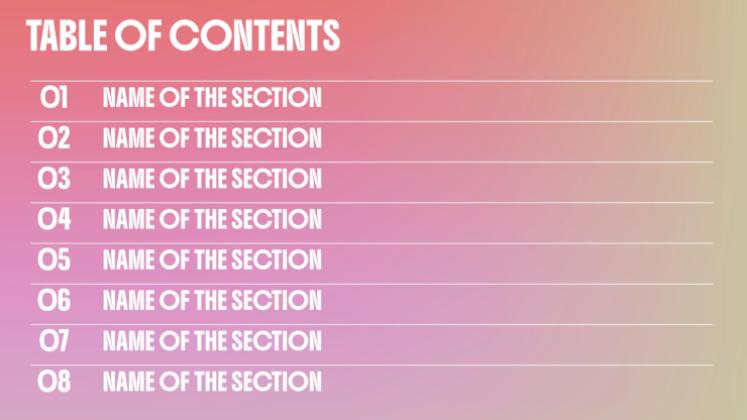747x420 pixels.
Task: Select section number 07
Action: tap(54, 341)
